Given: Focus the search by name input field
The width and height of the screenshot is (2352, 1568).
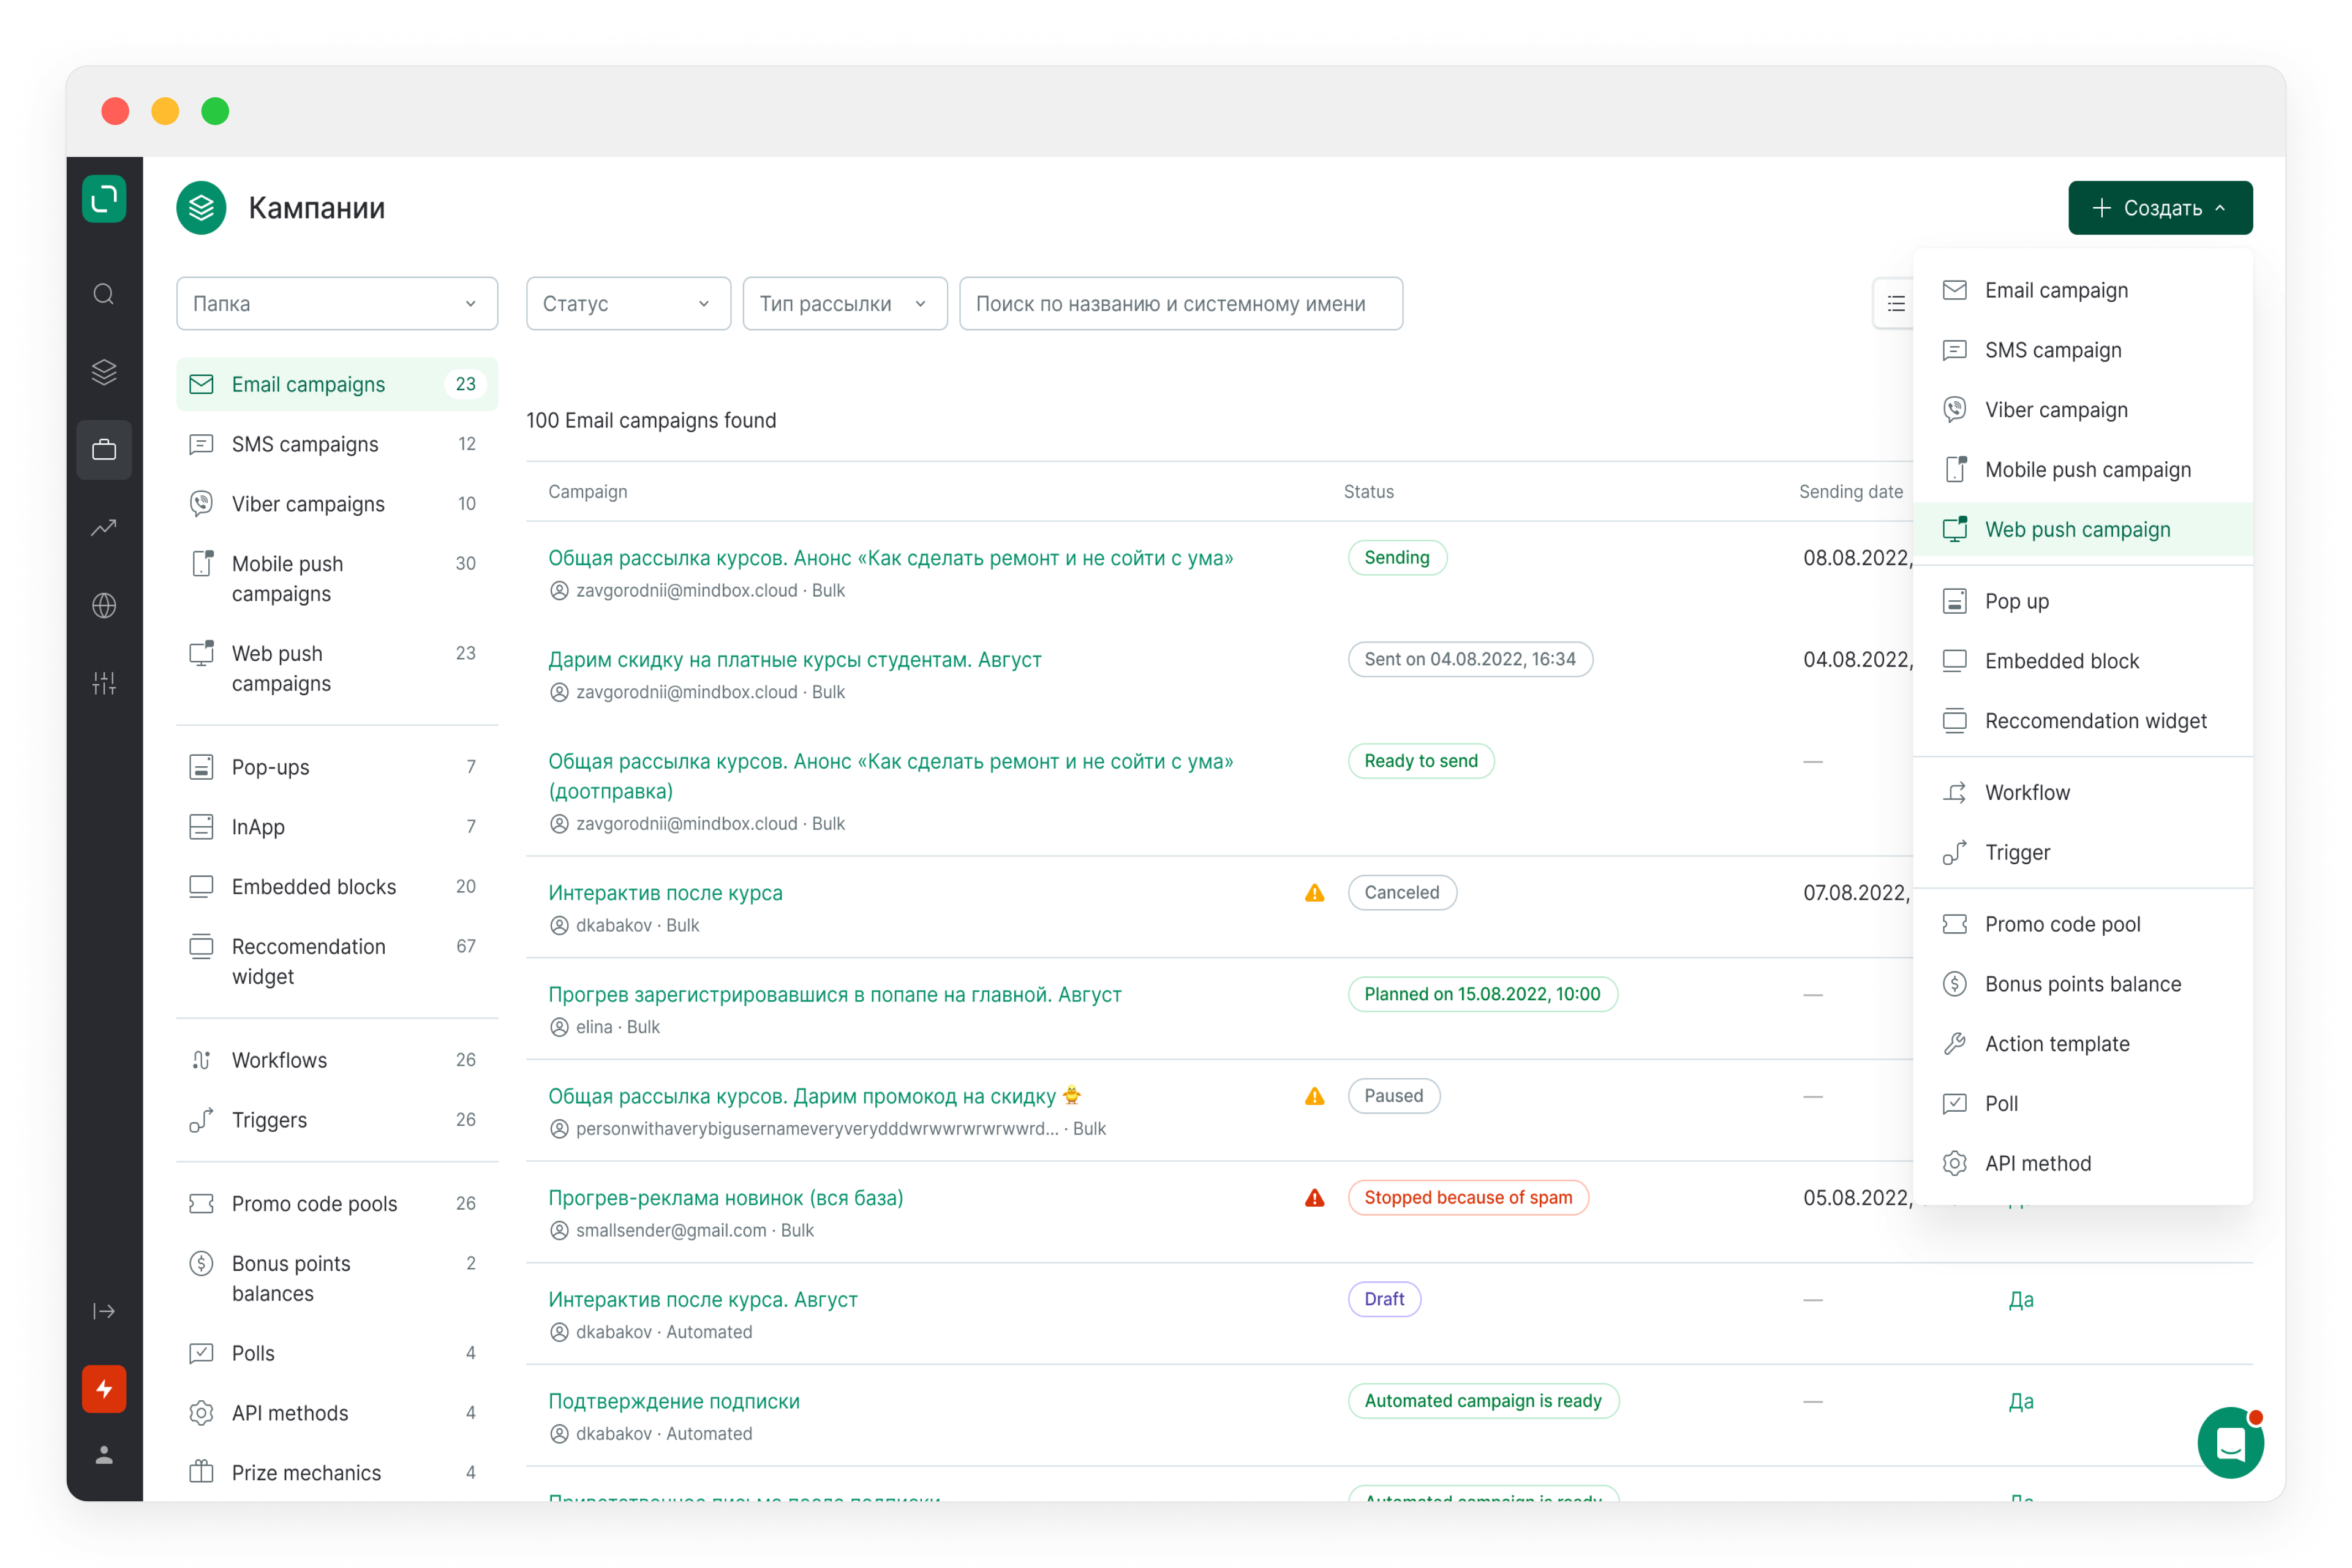Looking at the screenshot, I should (x=1181, y=304).
